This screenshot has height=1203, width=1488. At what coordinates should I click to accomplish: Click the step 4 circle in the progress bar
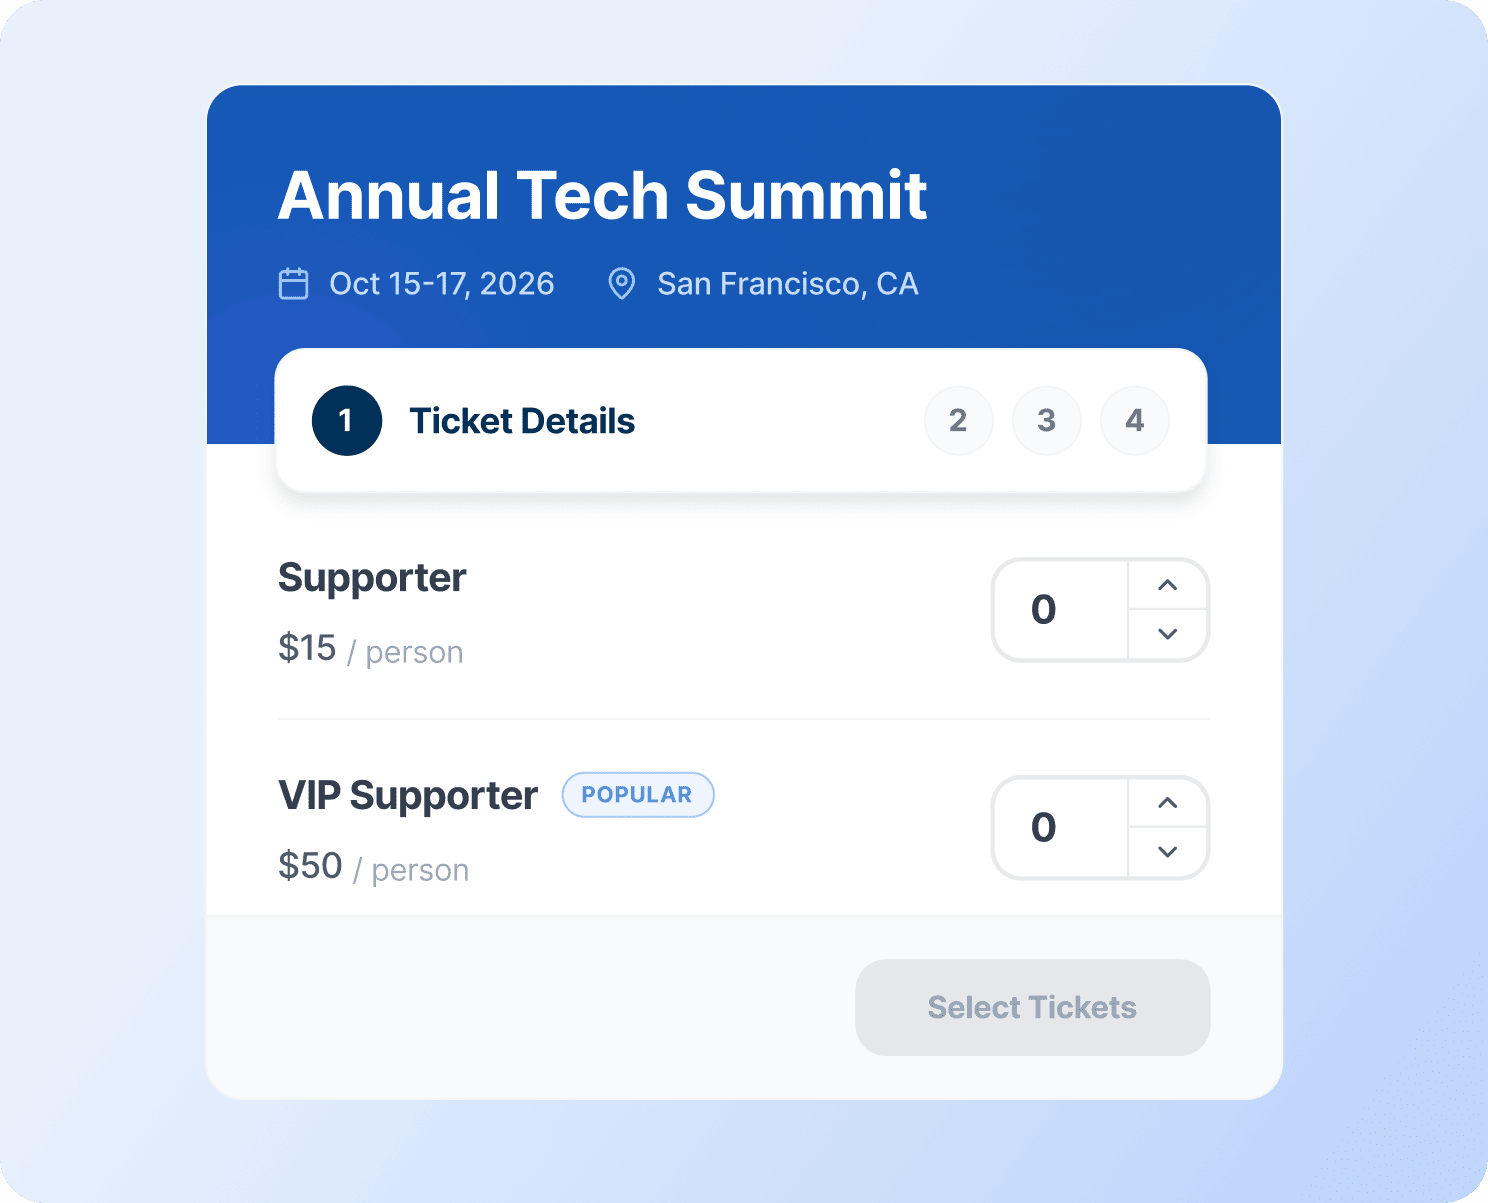tap(1134, 420)
